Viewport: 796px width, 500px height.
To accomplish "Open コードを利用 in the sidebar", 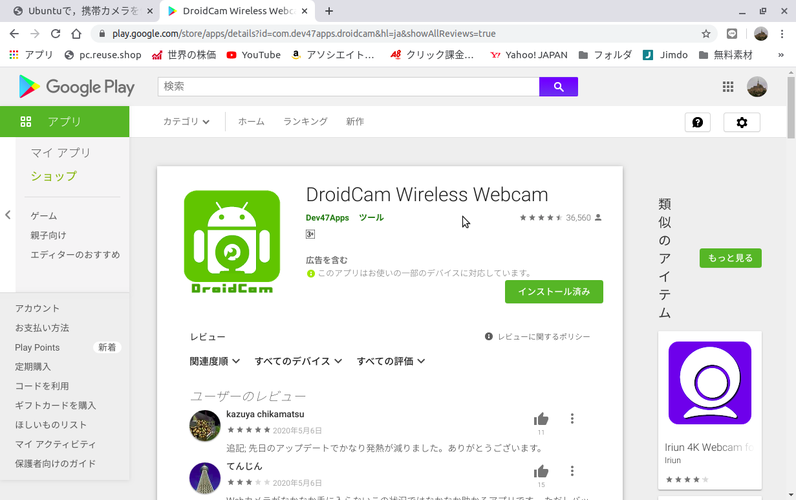I will 42,385.
